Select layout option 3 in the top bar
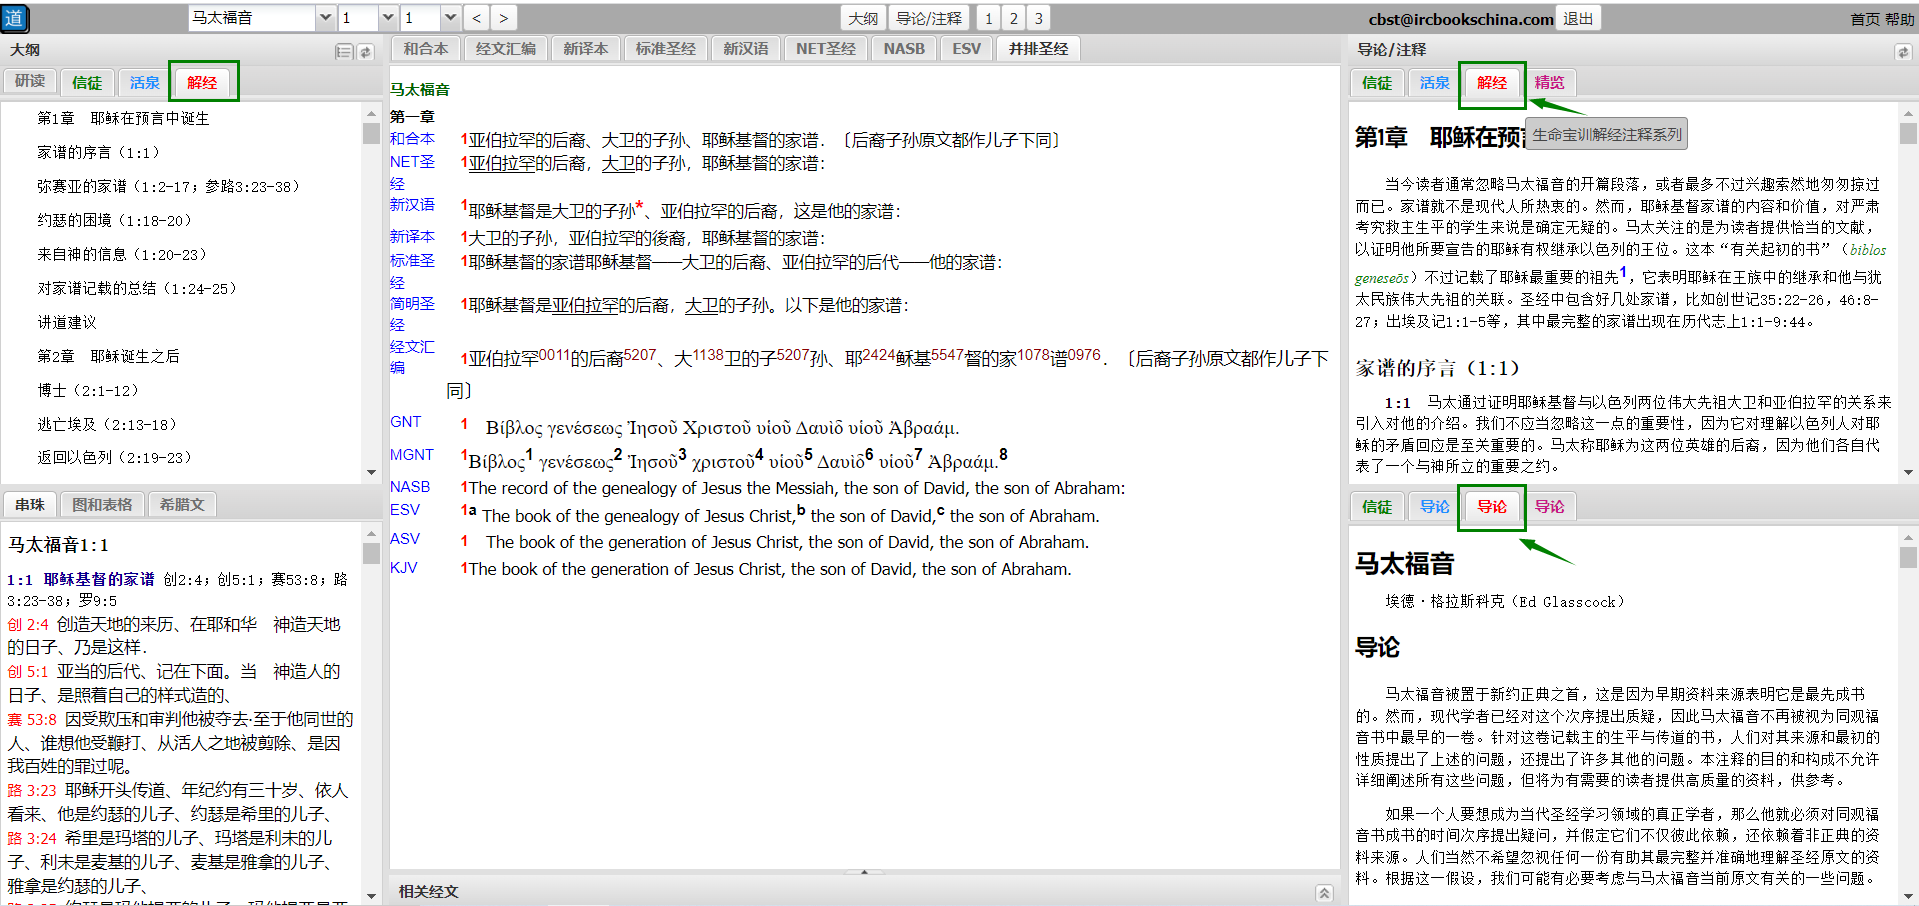 (x=1038, y=18)
